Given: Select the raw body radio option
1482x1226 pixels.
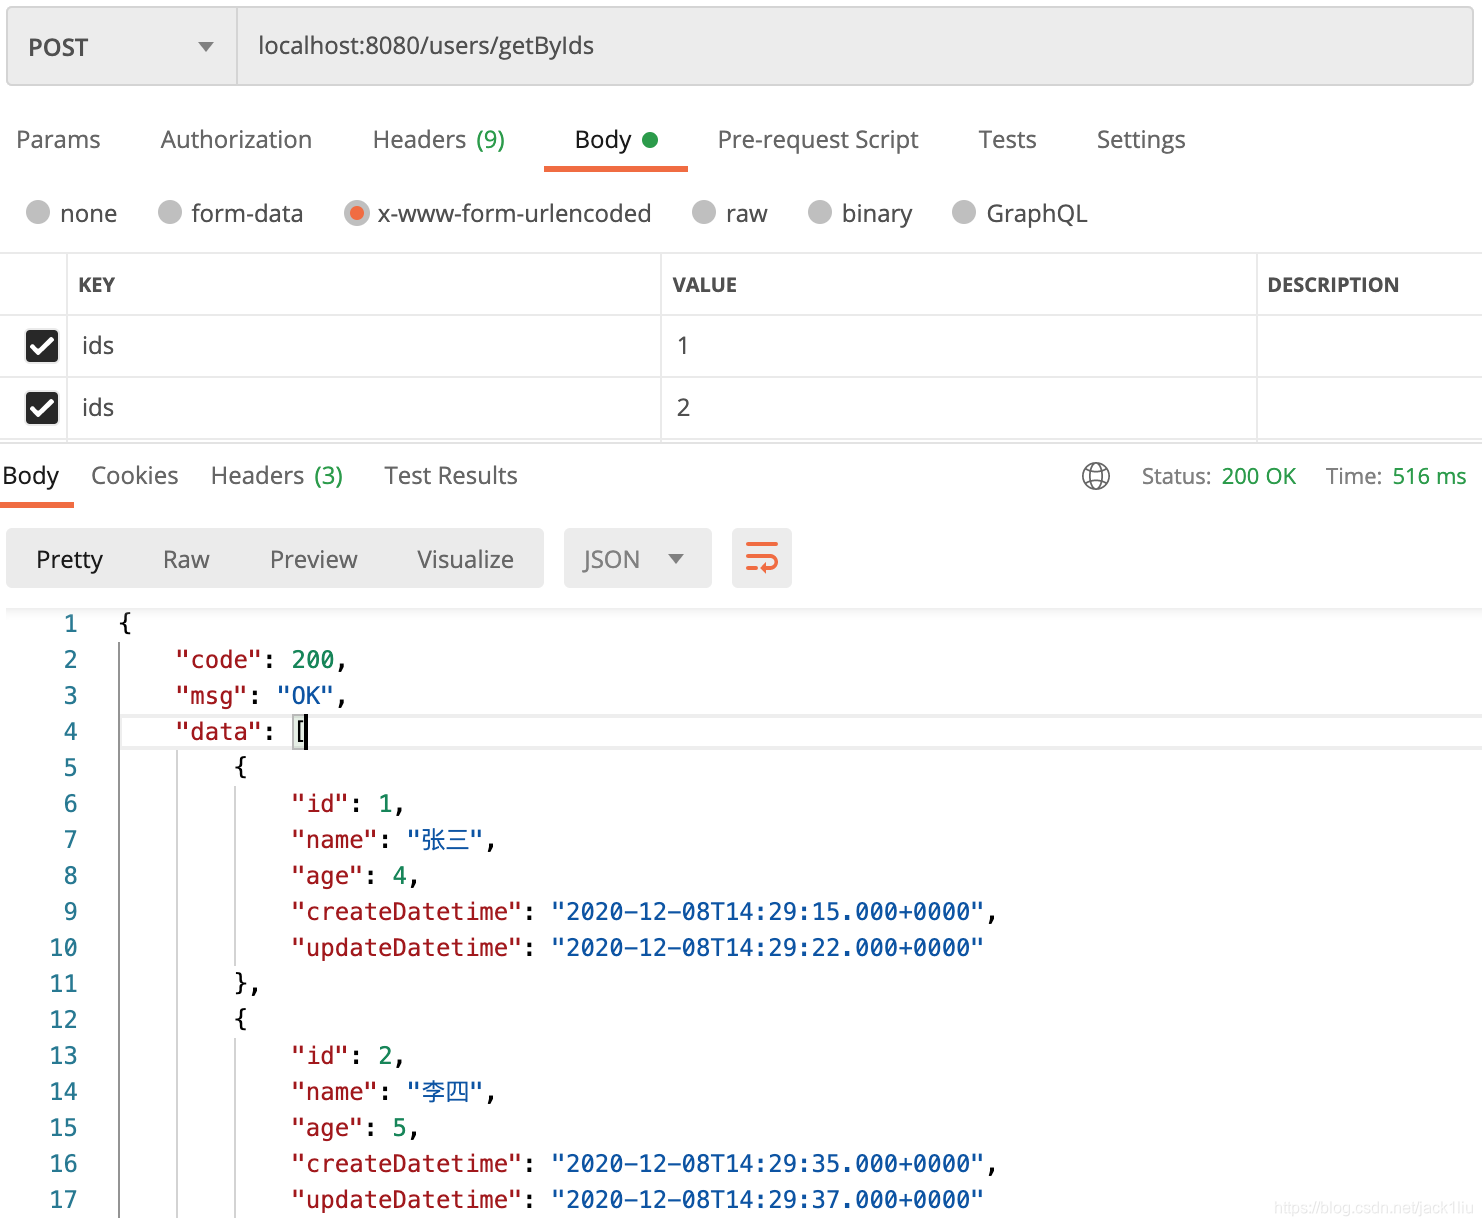Looking at the screenshot, I should coord(704,212).
